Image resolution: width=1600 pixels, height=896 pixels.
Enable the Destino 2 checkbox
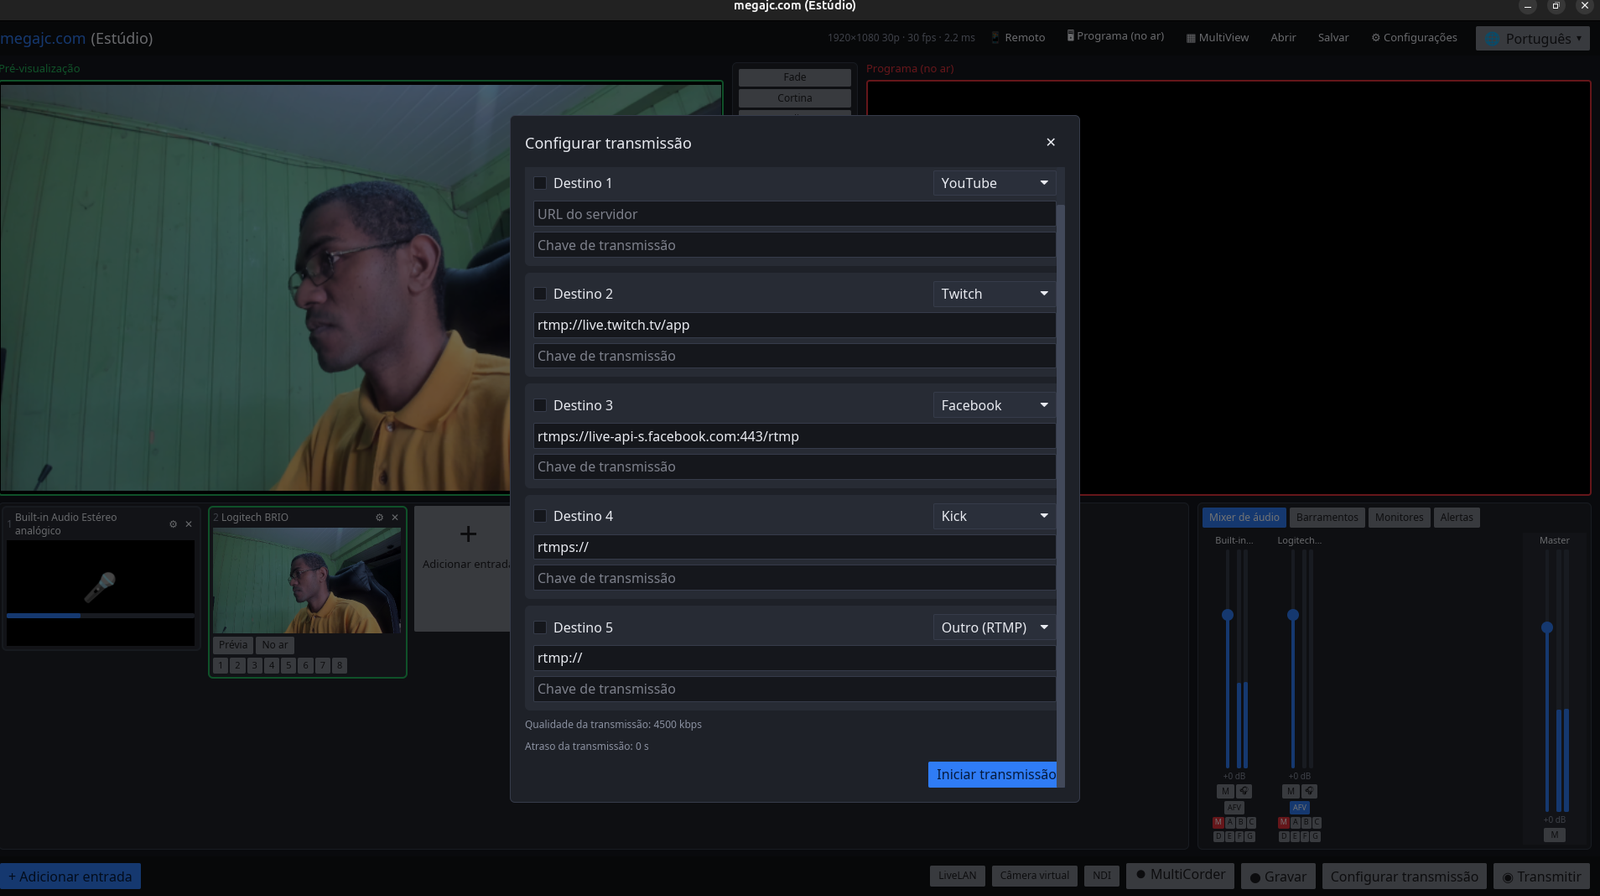tap(540, 294)
